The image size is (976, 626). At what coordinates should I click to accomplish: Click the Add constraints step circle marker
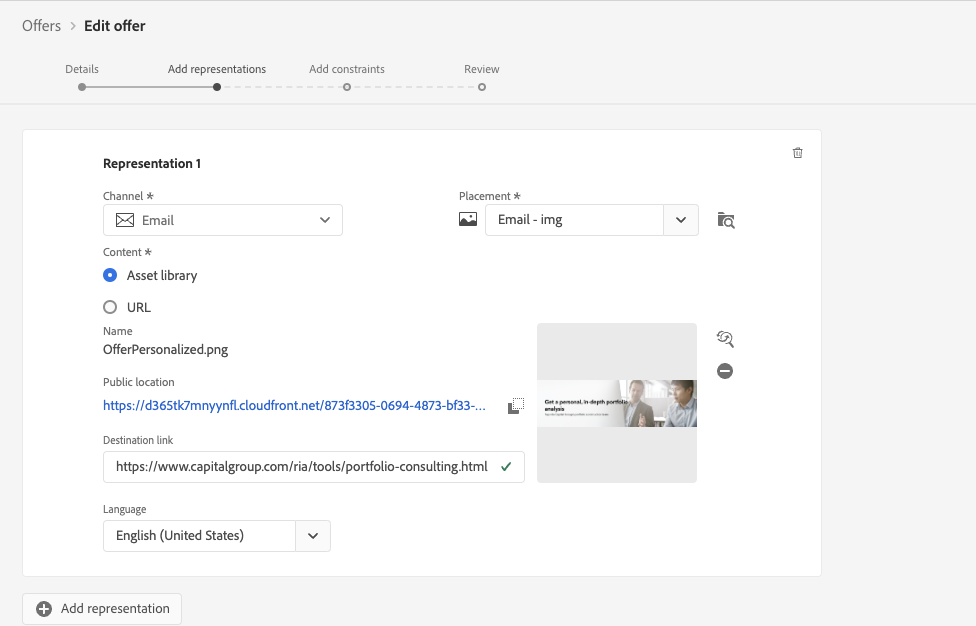pyautogui.click(x=347, y=87)
